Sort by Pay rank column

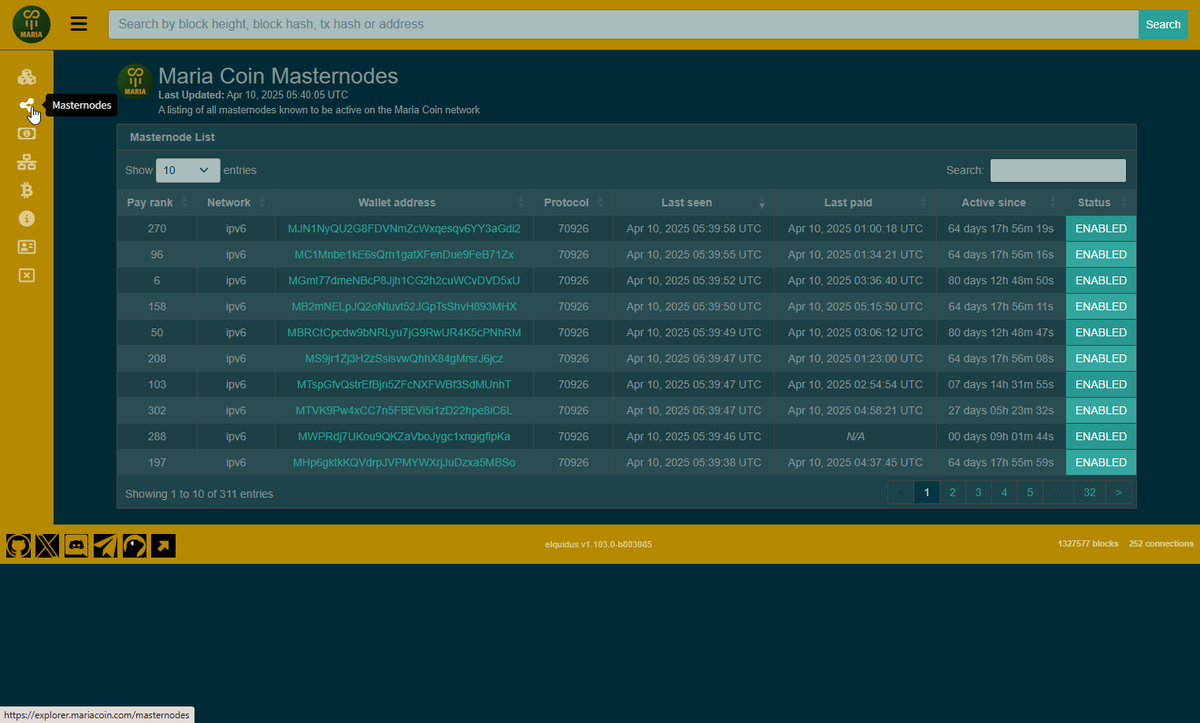tap(157, 203)
